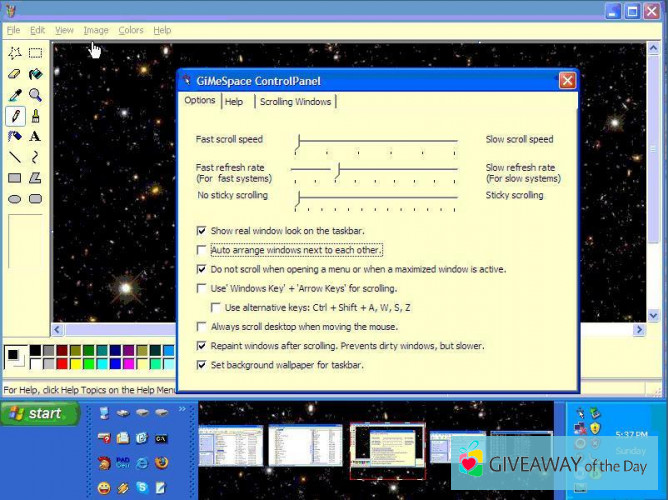668x500 pixels.
Task: Choose the Ellipse shape tool
Action: [14, 199]
